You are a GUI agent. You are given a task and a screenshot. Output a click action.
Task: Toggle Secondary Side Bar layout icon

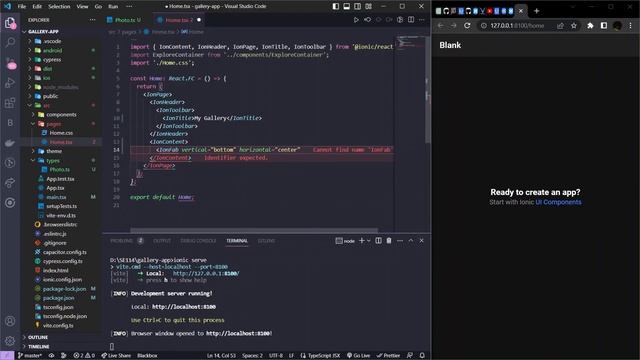358,6
